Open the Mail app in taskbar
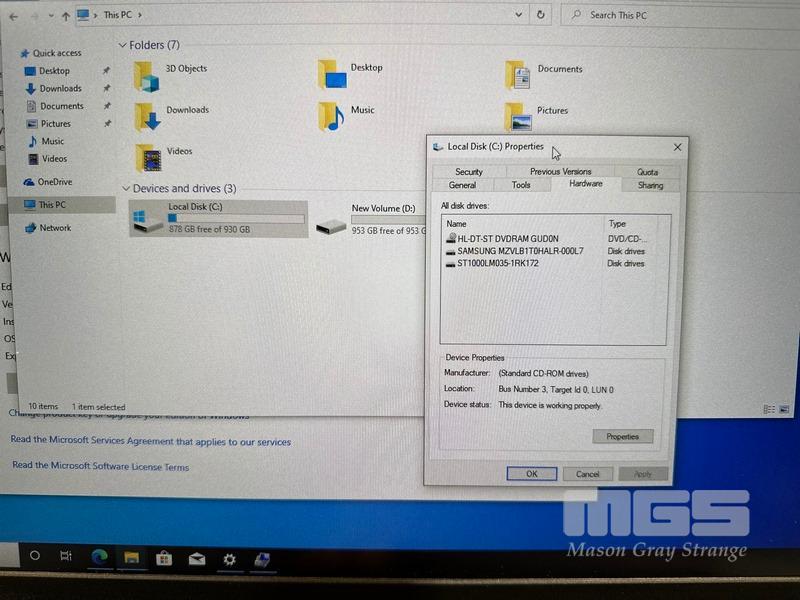 tap(197, 558)
